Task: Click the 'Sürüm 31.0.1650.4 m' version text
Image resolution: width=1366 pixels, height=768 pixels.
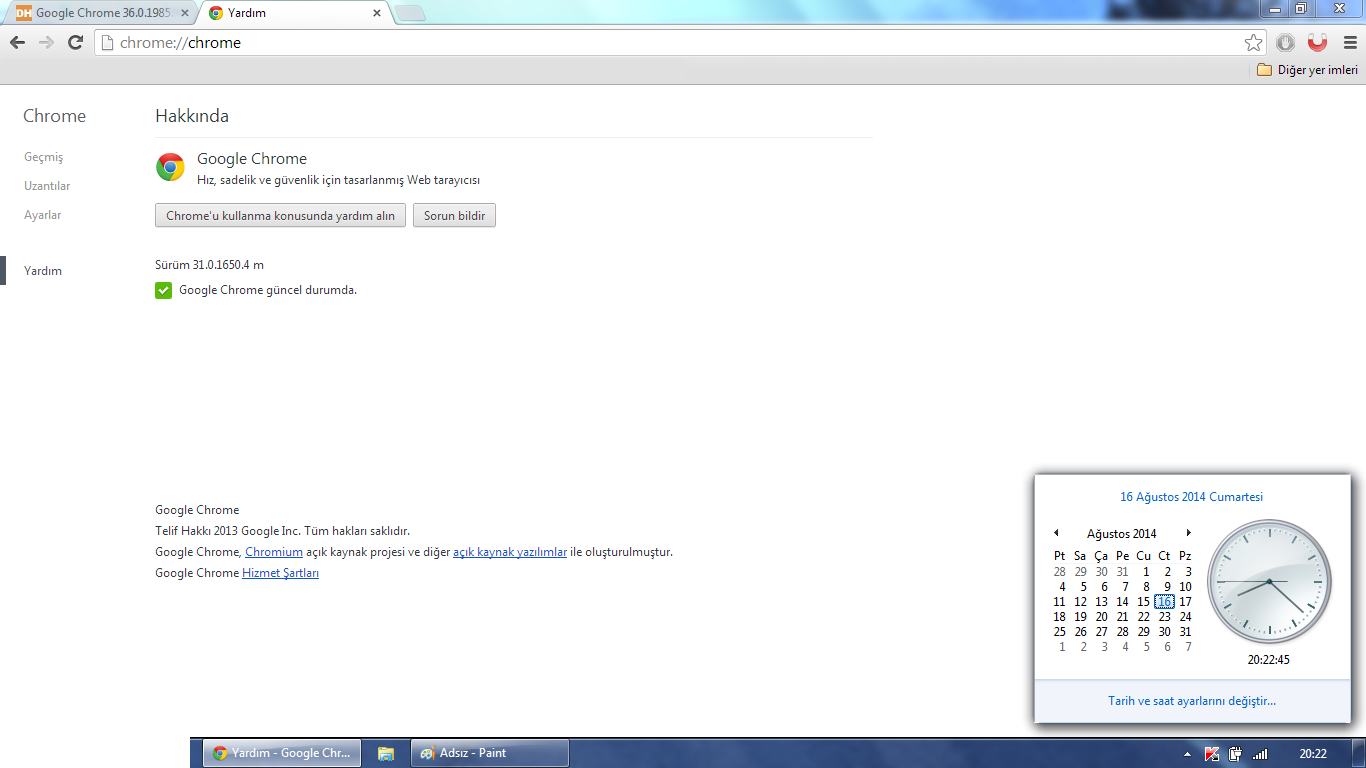Action: click(x=210, y=265)
